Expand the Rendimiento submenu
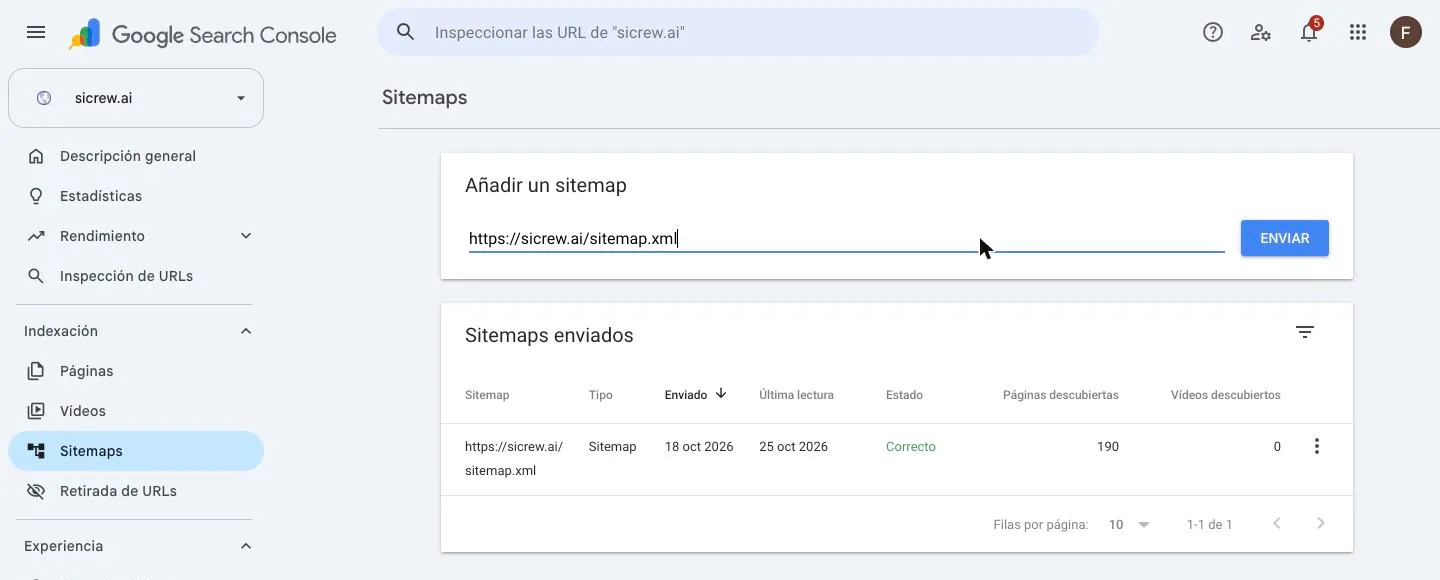The width and height of the screenshot is (1440, 580). coord(246,236)
